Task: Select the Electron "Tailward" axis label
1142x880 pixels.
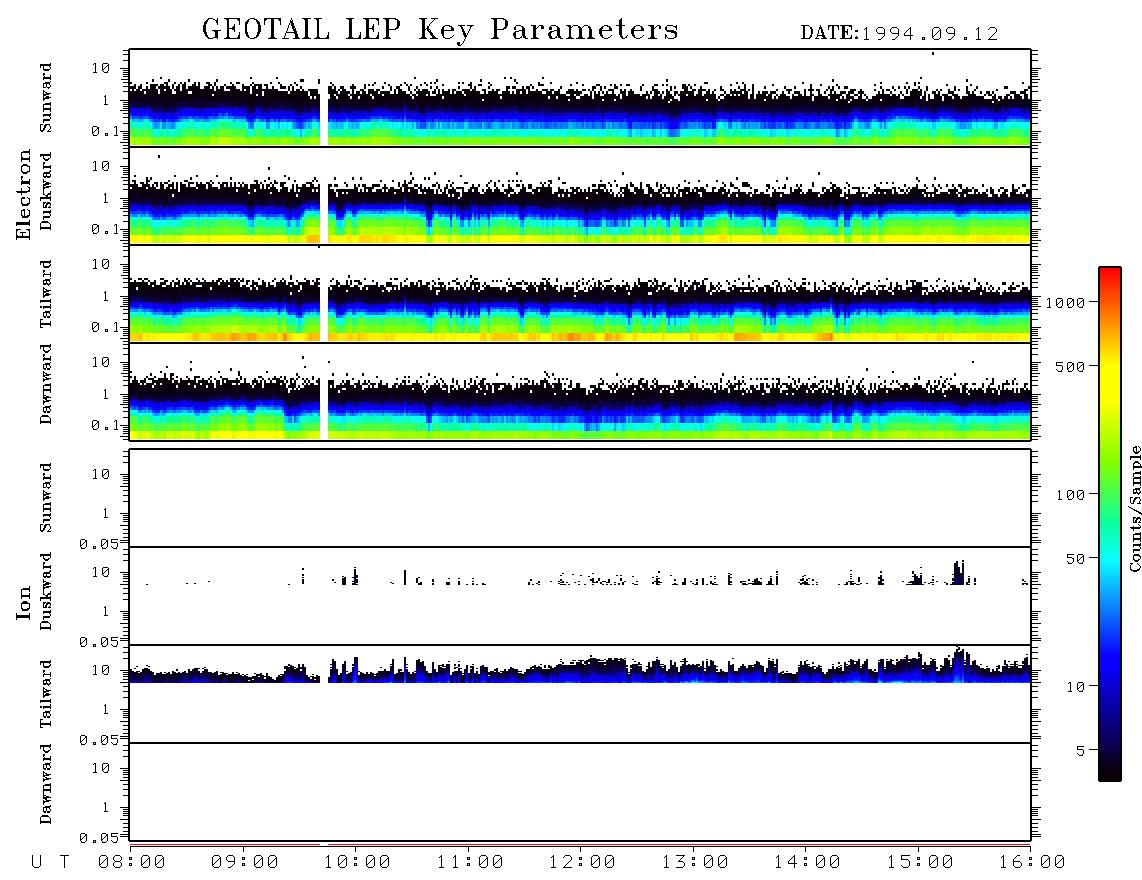Action: tap(46, 294)
